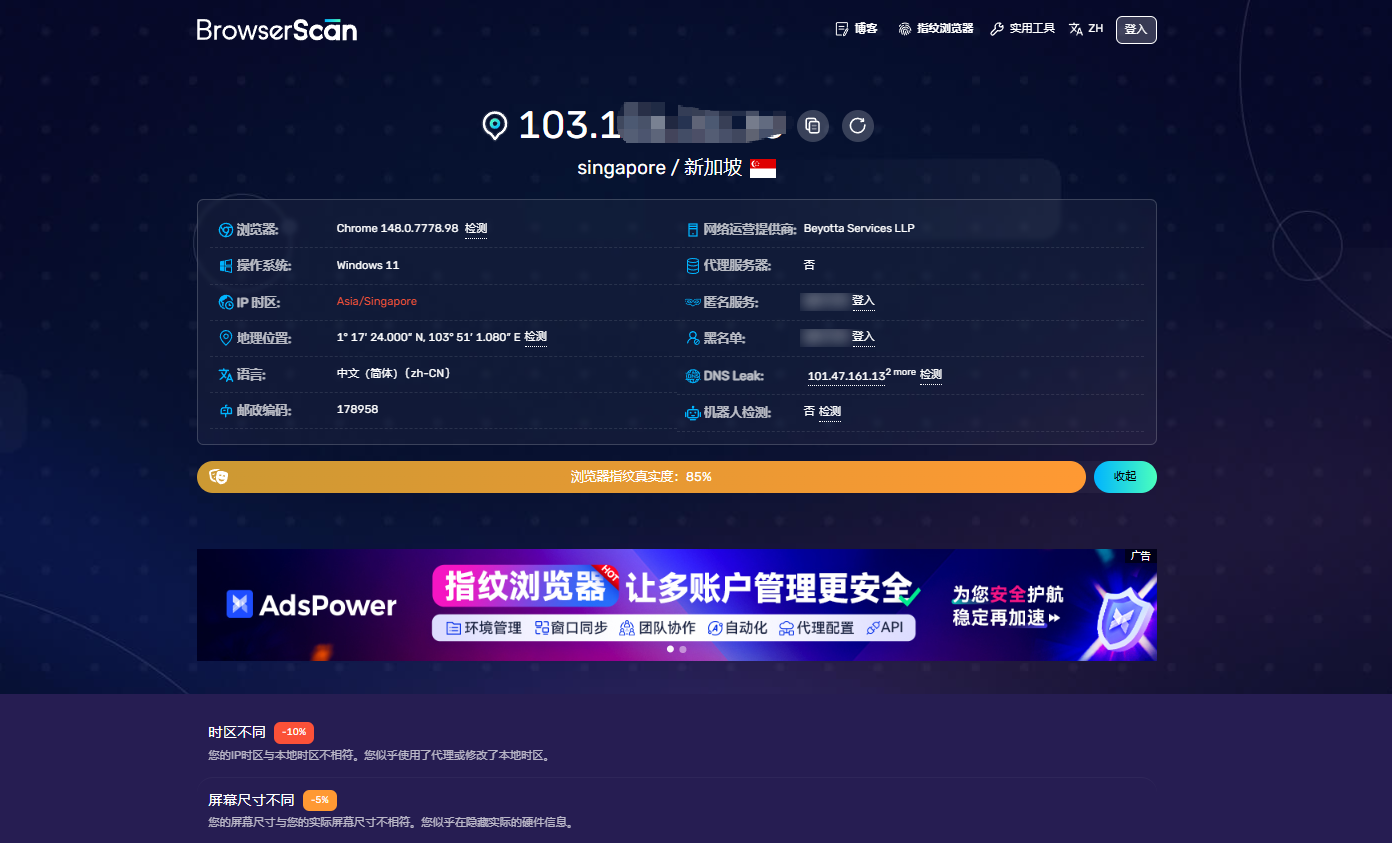This screenshot has height=843, width=1392.
Task: Click the AdsPower logo in the banner
Action: [311, 604]
